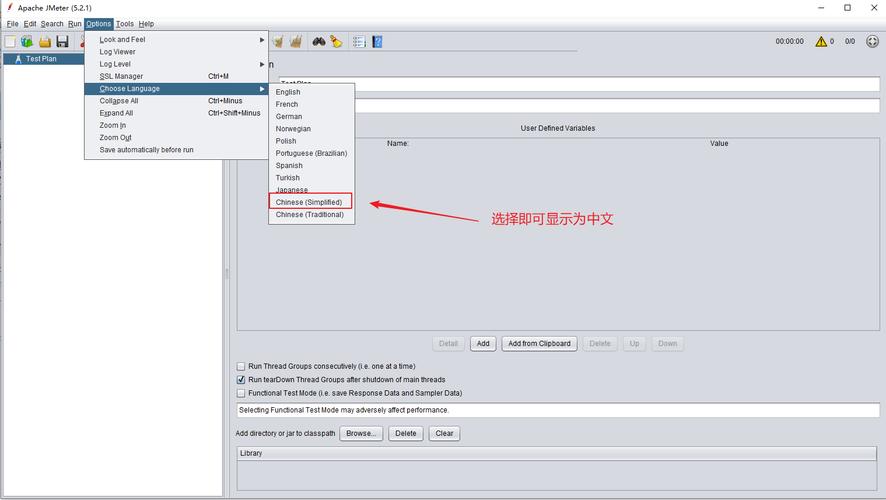Click the Library table header
Viewport: 886px width, 500px height.
point(557,453)
